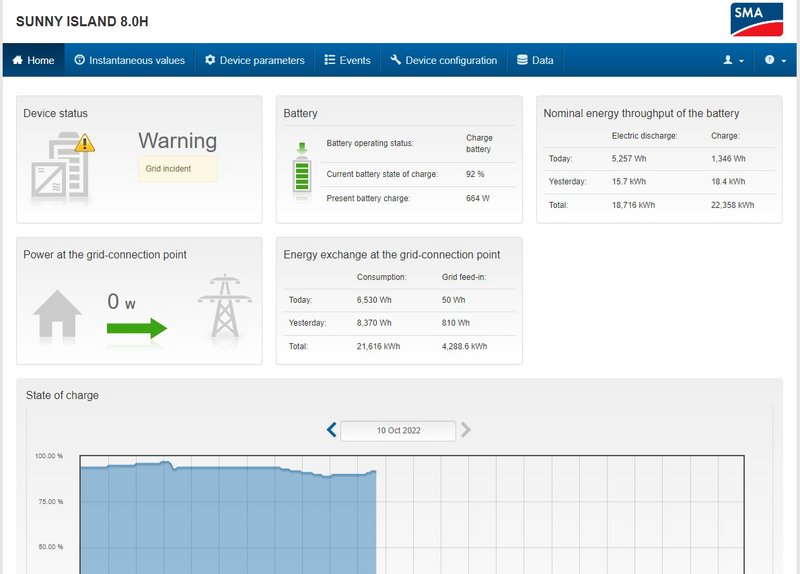The image size is (800, 574).
Task: Click the State of charge graph area
Action: pos(412,514)
